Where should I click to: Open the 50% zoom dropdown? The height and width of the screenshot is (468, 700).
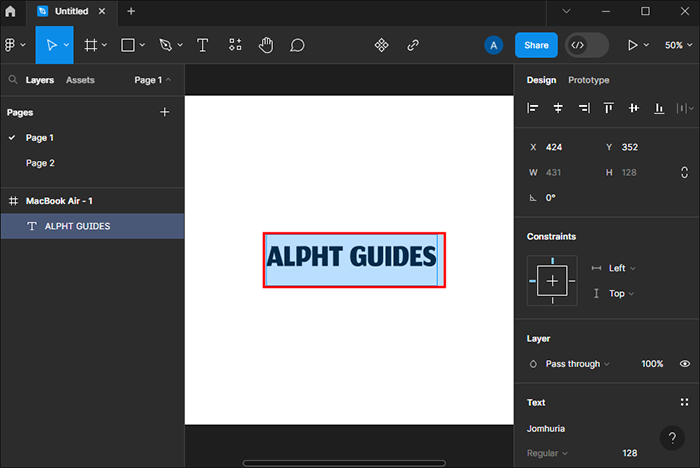(x=673, y=45)
